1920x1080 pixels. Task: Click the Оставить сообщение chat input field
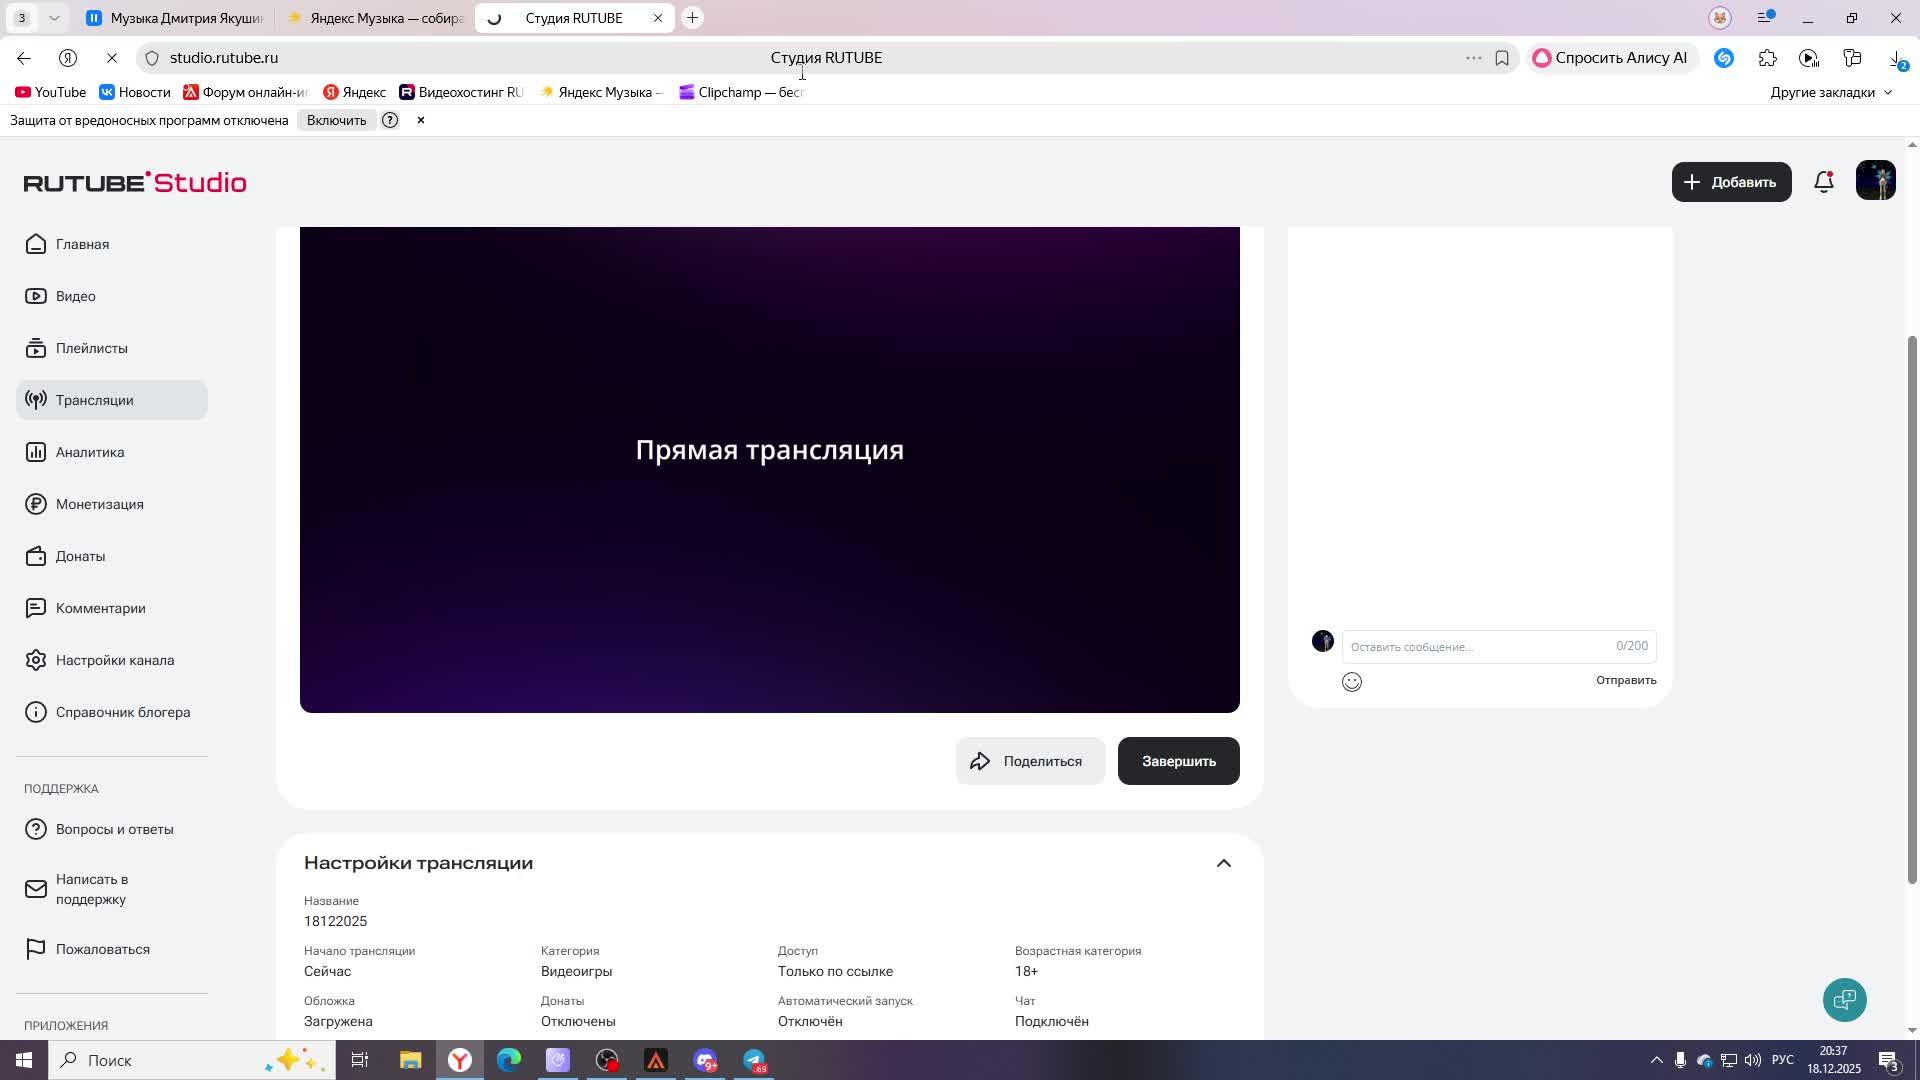(x=1450, y=646)
